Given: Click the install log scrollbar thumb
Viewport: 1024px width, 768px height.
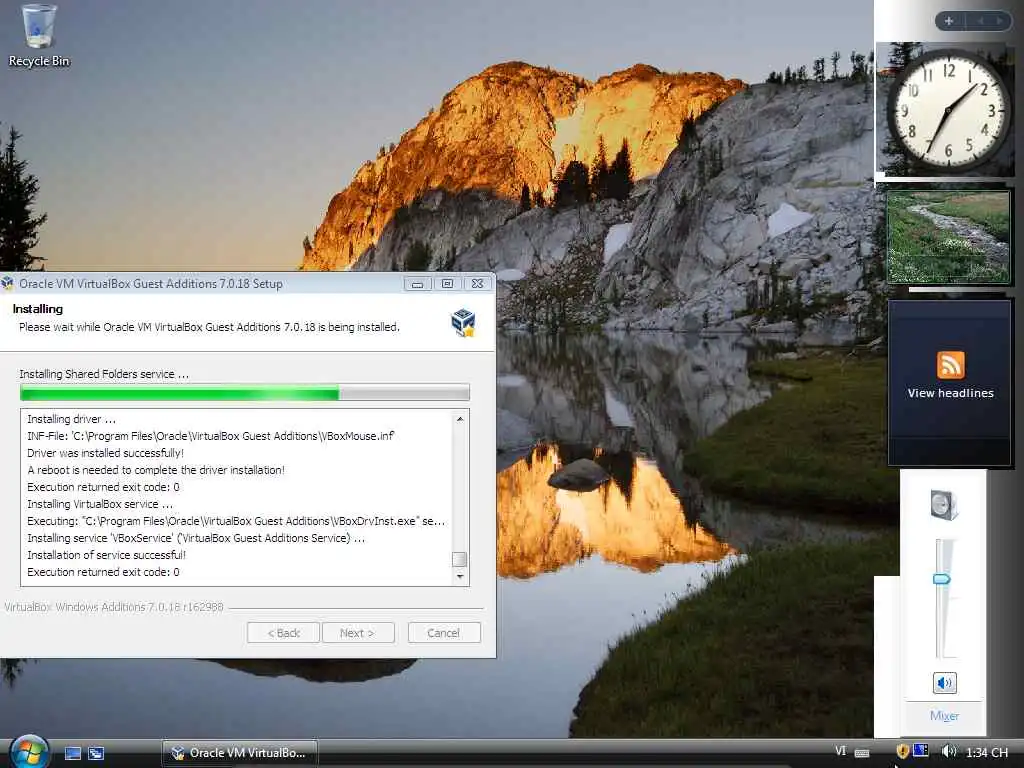Looking at the screenshot, I should [x=460, y=560].
